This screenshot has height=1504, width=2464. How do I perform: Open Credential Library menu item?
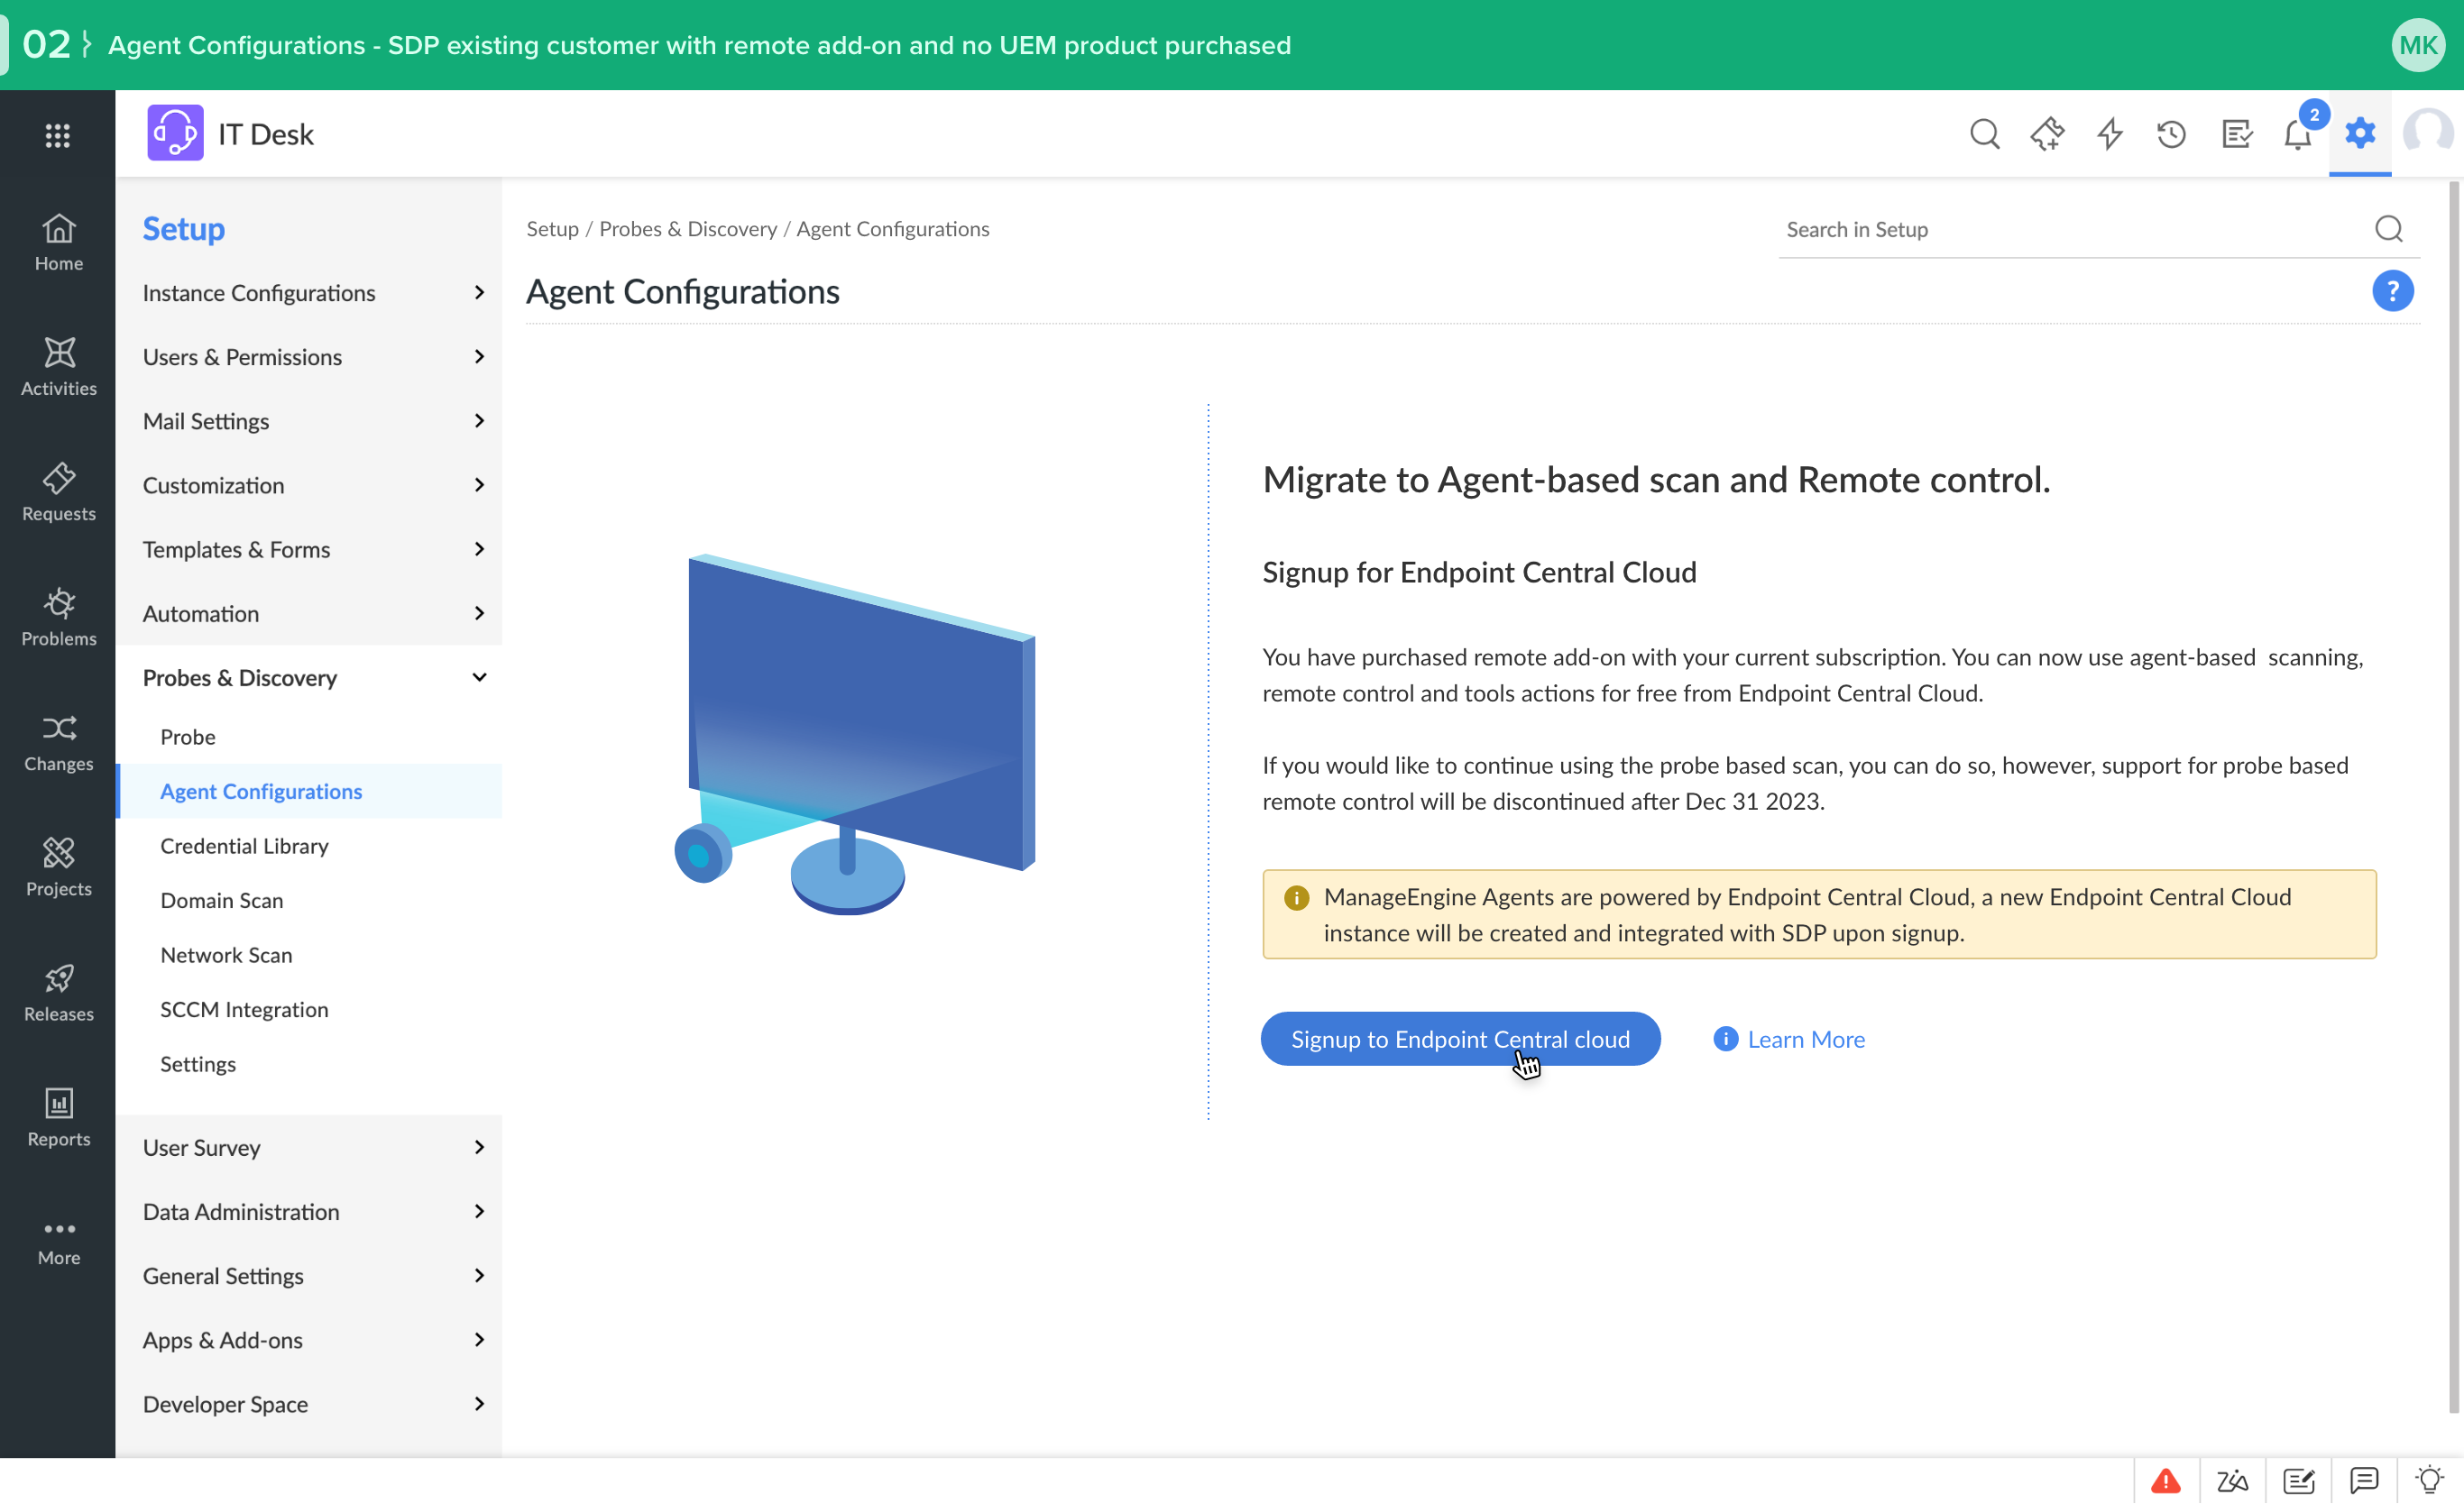coord(309,846)
